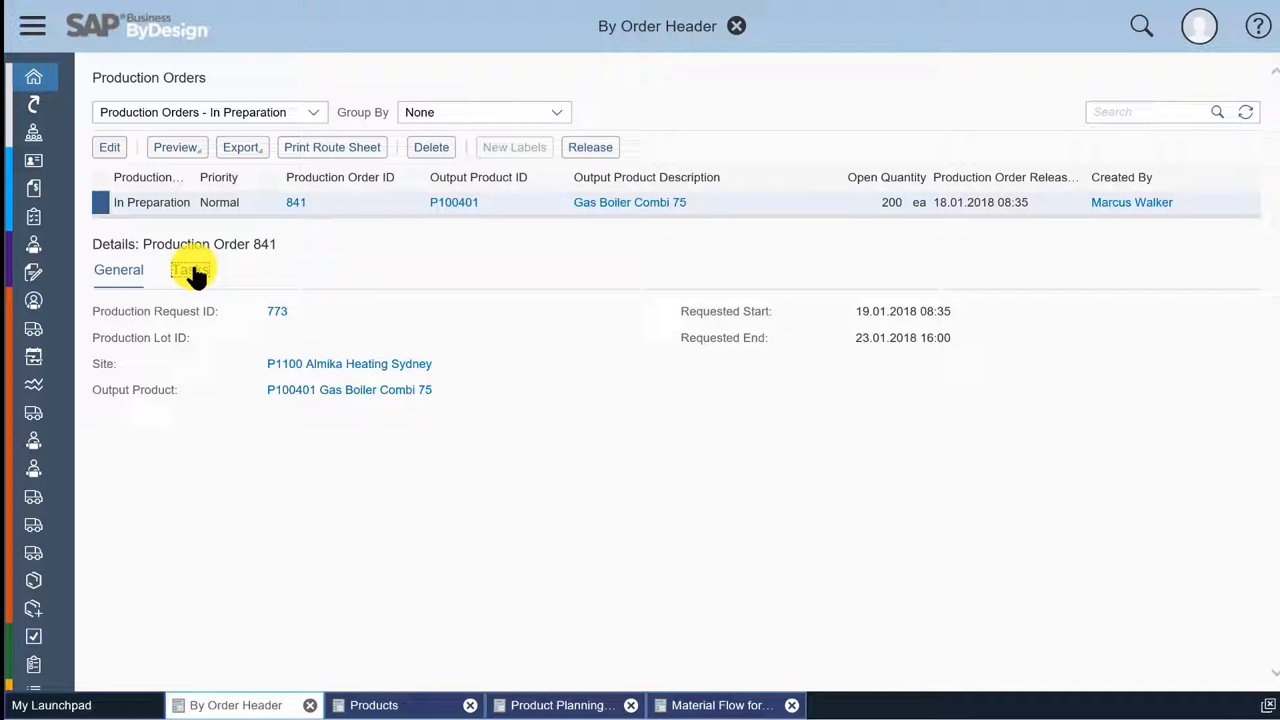
Task: Open P1100 Almika Heating Sydney link
Action: click(x=349, y=364)
